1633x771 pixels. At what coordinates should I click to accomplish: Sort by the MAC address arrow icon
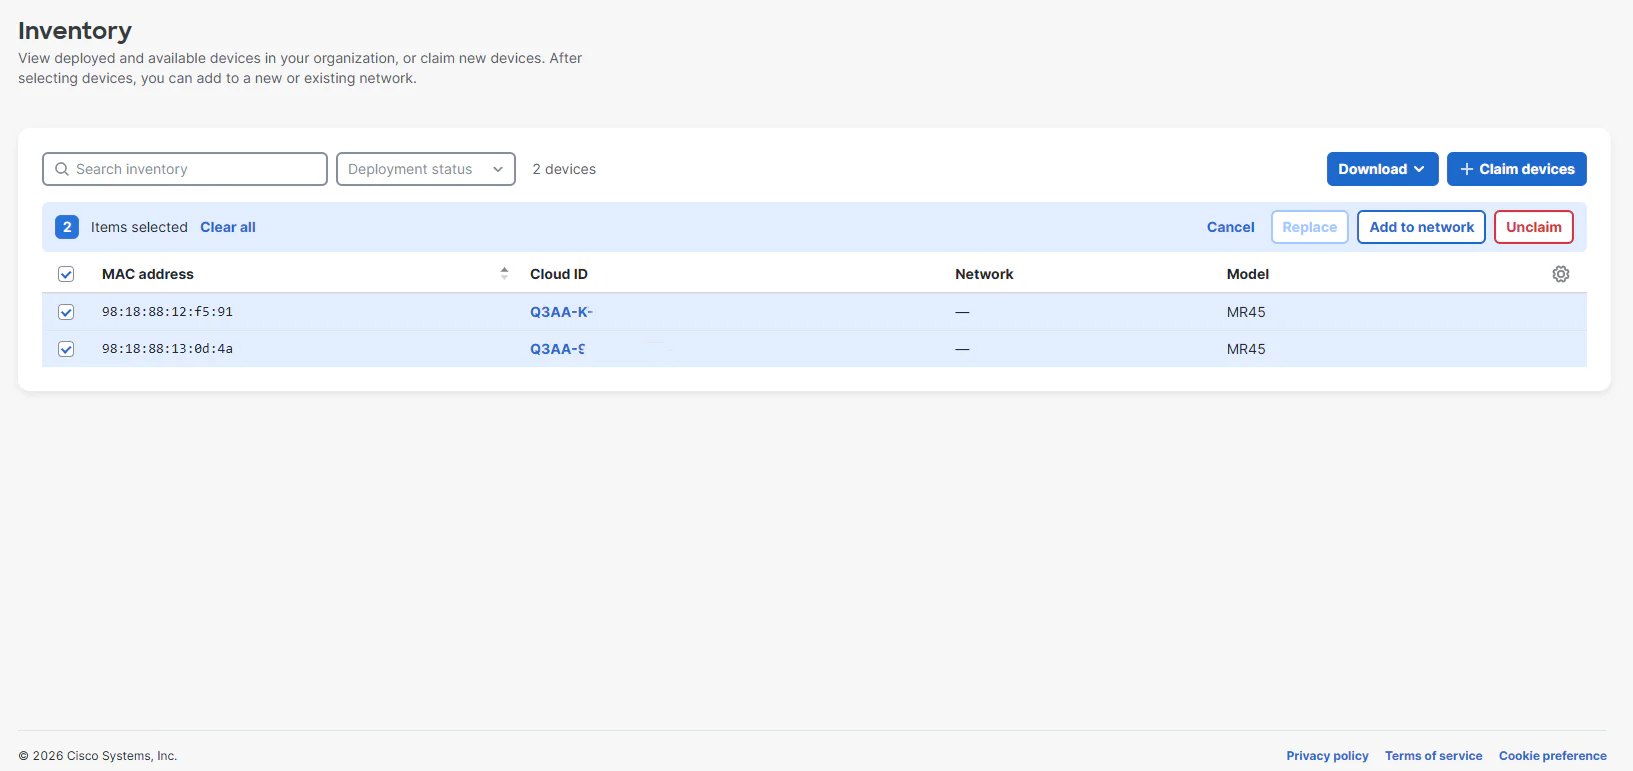click(x=504, y=273)
